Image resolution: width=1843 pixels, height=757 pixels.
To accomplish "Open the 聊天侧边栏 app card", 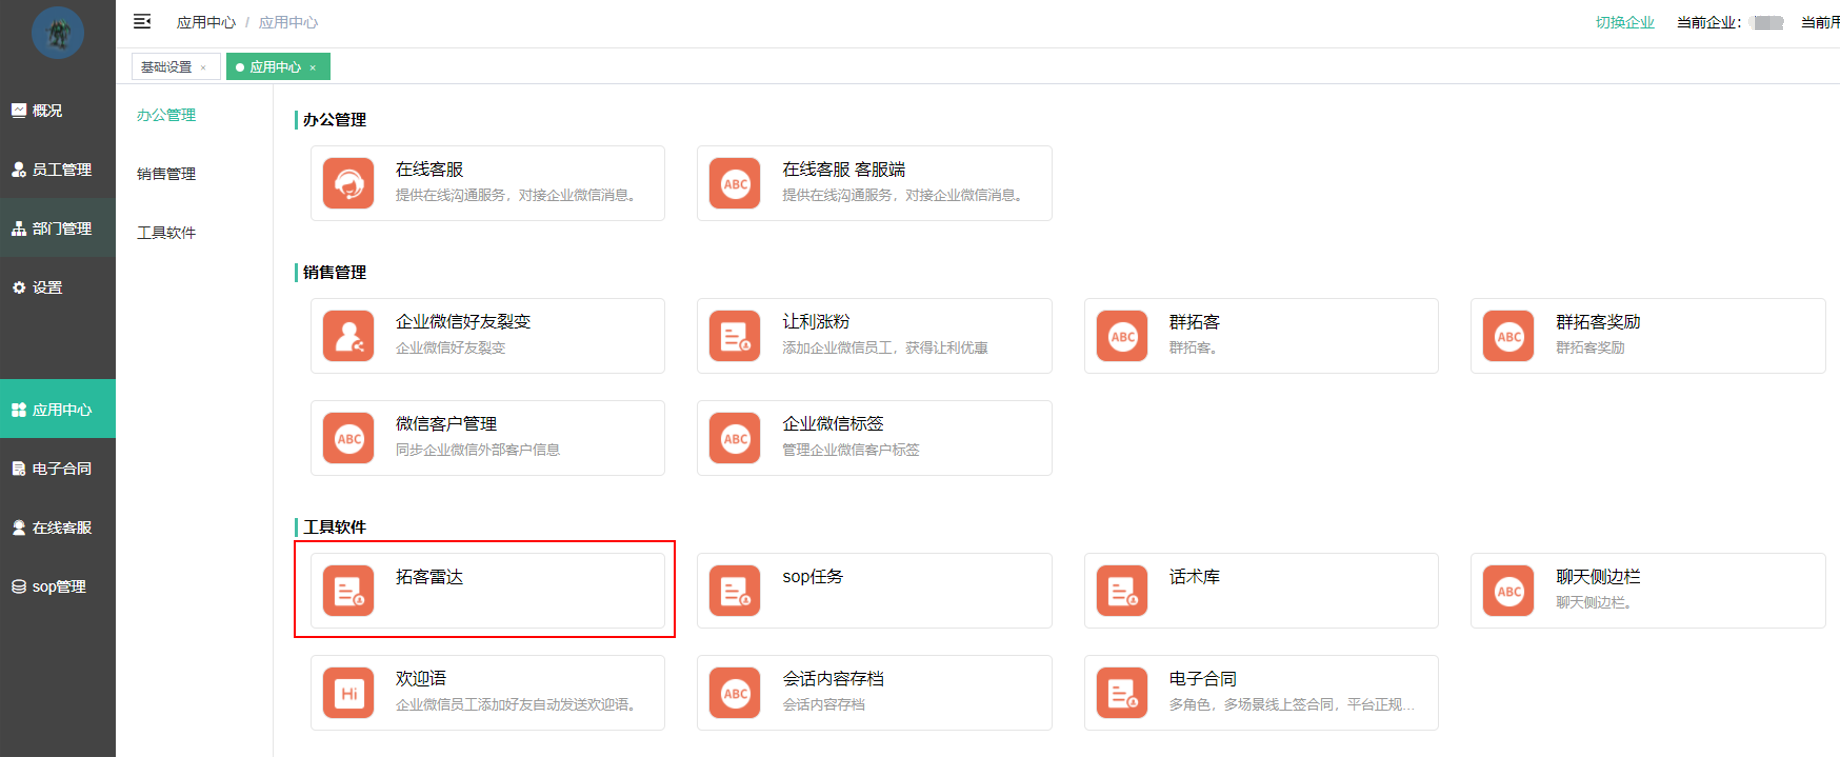I will pyautogui.click(x=1647, y=591).
